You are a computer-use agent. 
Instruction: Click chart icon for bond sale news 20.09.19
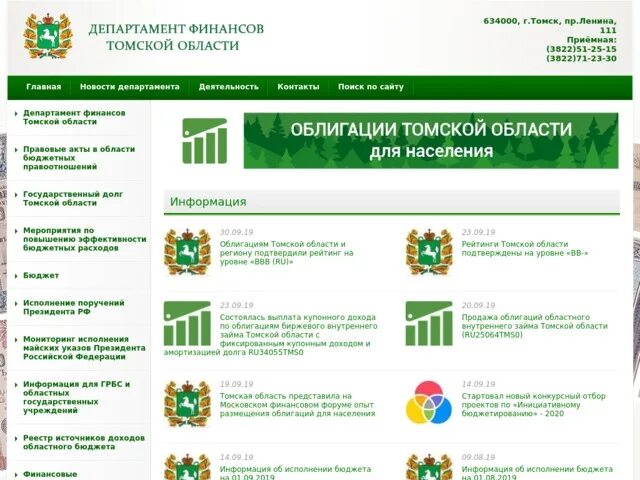pos(429,323)
